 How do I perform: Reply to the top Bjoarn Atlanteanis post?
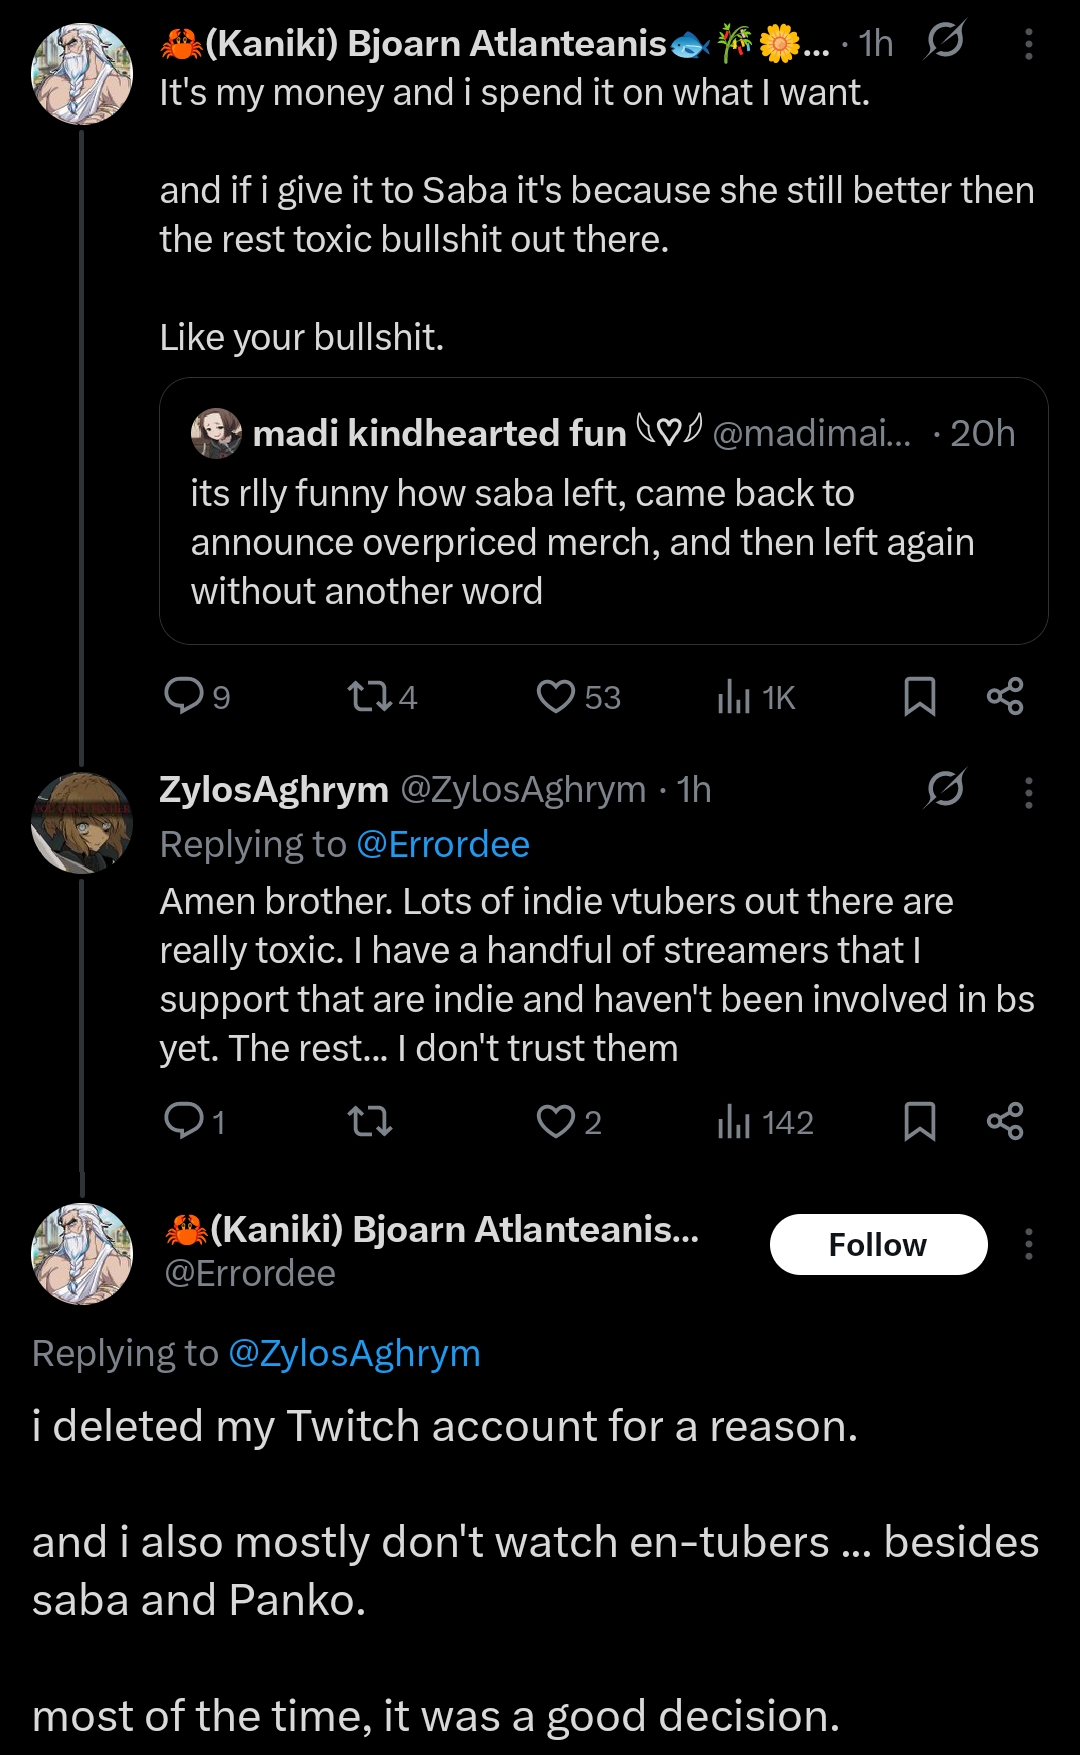pyautogui.click(x=184, y=696)
